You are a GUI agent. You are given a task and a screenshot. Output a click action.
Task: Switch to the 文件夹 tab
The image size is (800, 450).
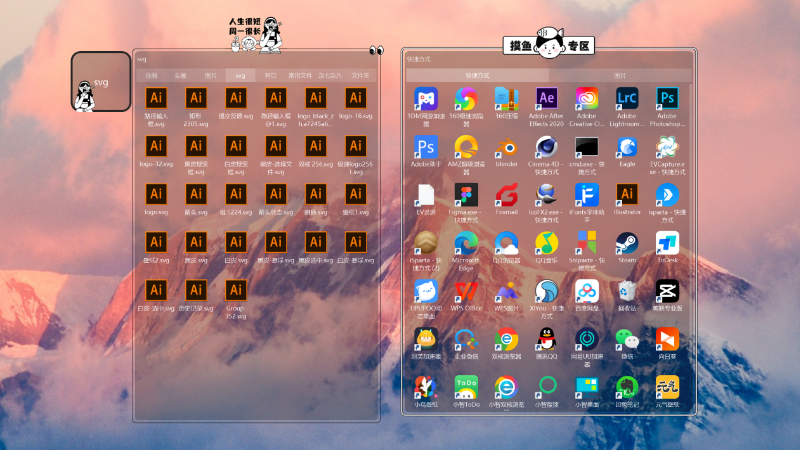pyautogui.click(x=359, y=75)
